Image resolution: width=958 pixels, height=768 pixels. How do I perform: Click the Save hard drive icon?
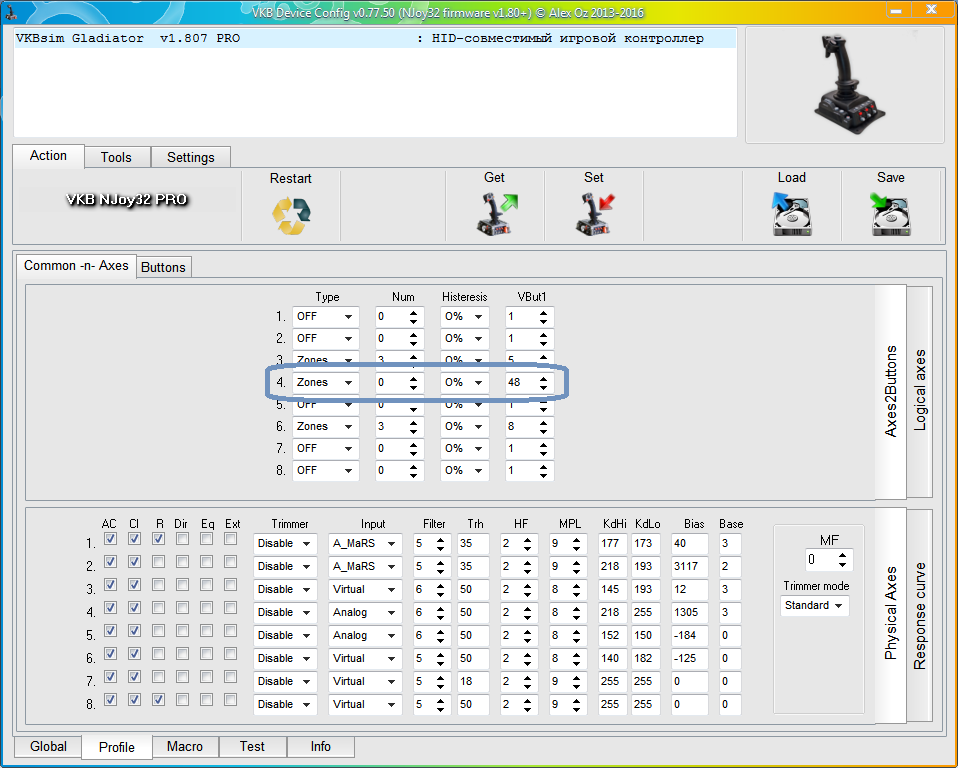click(x=890, y=214)
